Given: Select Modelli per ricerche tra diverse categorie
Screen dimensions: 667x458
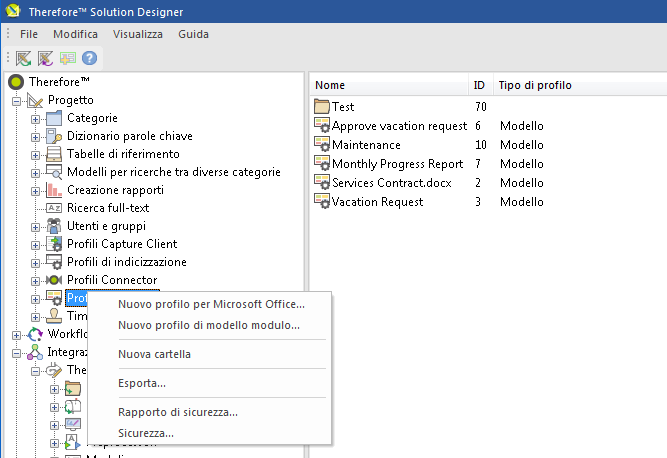Looking at the screenshot, I should coord(174,172).
